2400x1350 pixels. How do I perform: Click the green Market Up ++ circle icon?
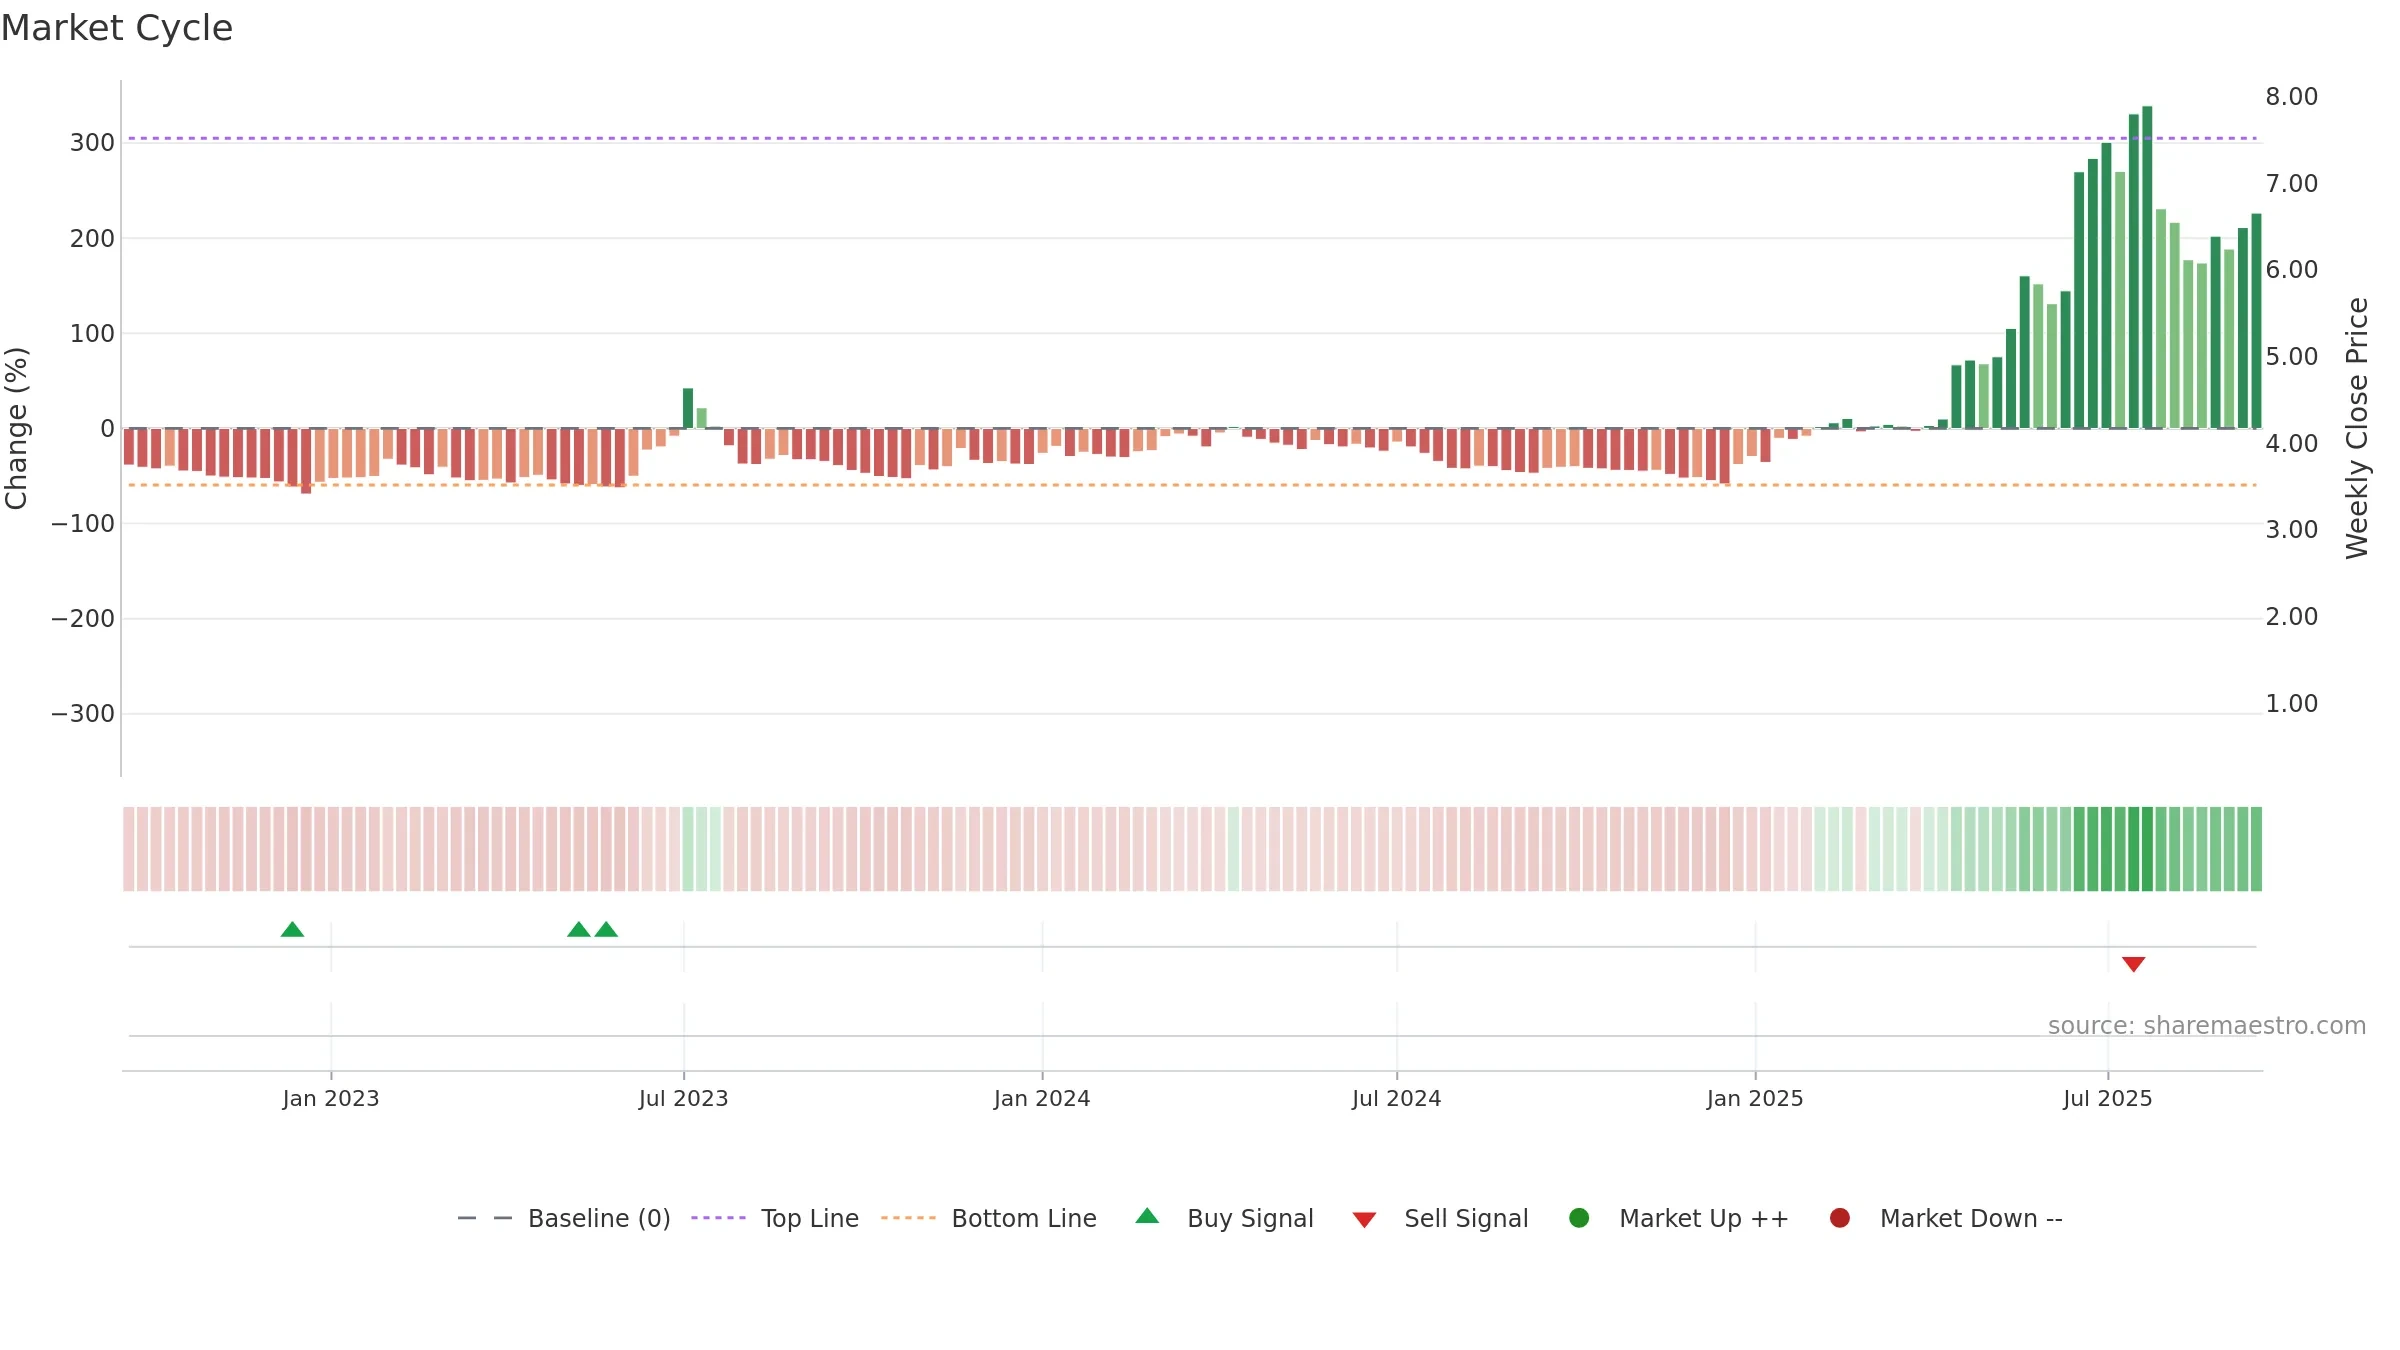(x=1579, y=1218)
